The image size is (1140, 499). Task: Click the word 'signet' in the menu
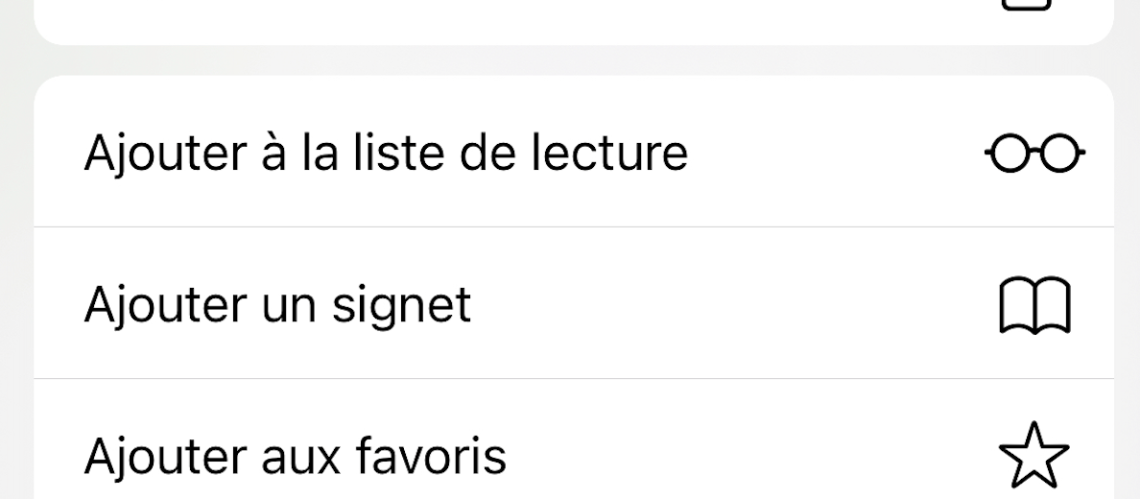tap(401, 307)
